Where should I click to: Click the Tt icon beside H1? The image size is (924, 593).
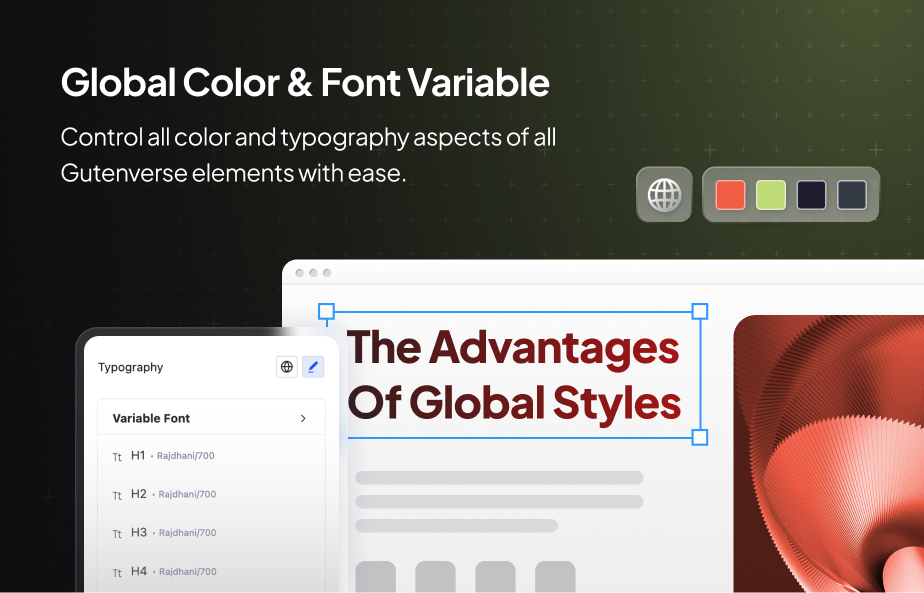[x=117, y=457]
